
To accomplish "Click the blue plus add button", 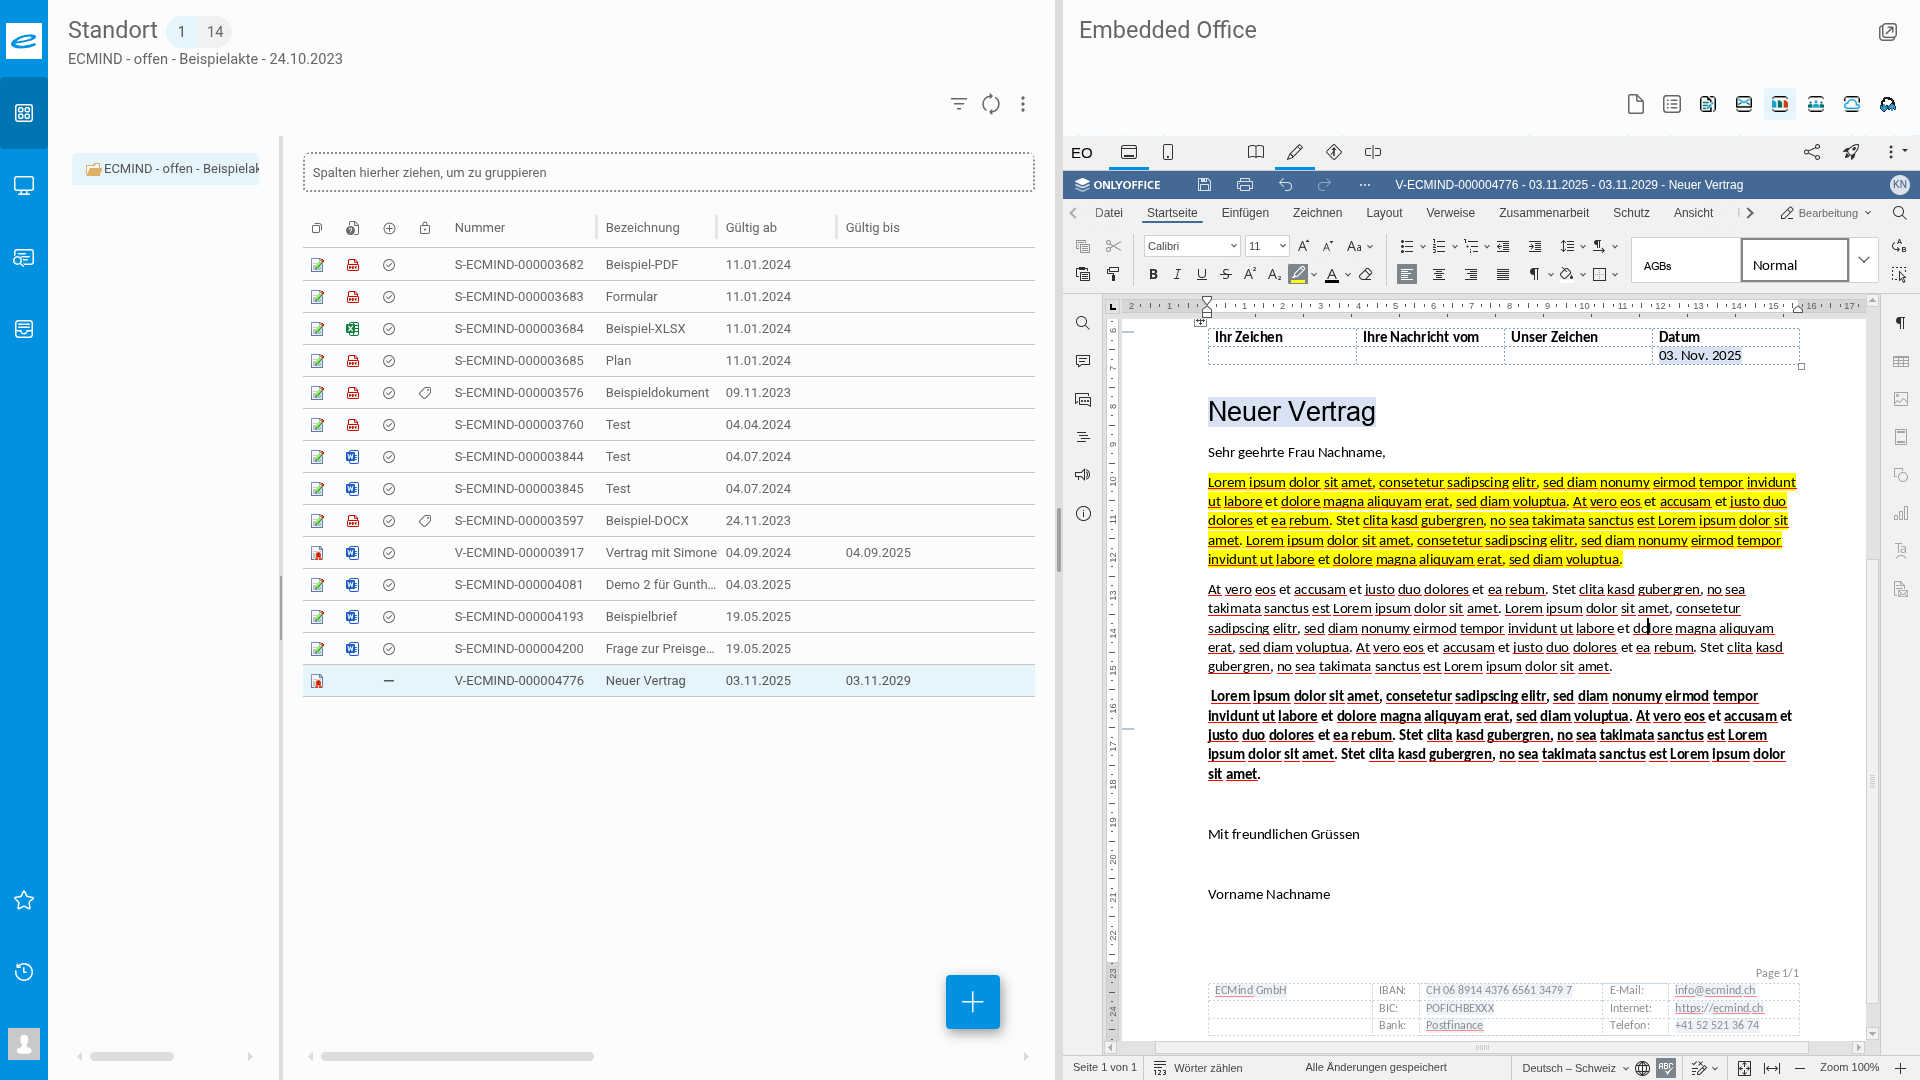I will pyautogui.click(x=972, y=1002).
